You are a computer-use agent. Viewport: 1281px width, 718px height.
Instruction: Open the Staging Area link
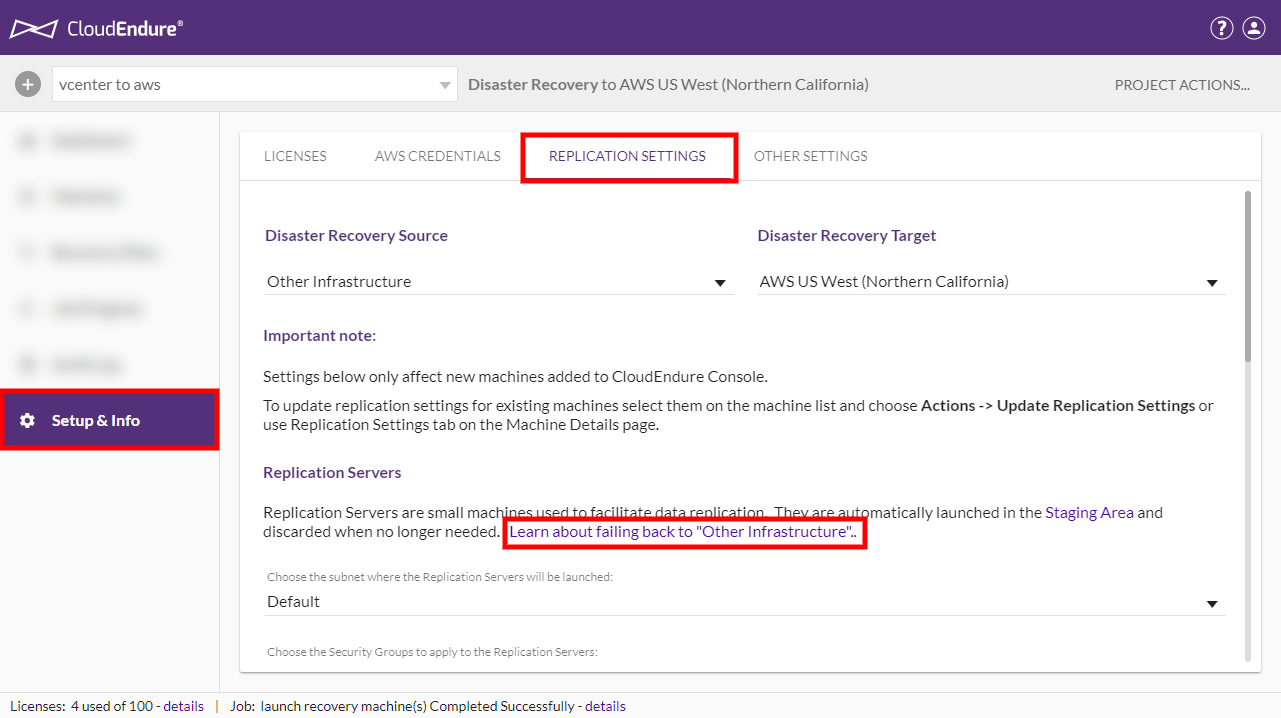pos(1089,512)
